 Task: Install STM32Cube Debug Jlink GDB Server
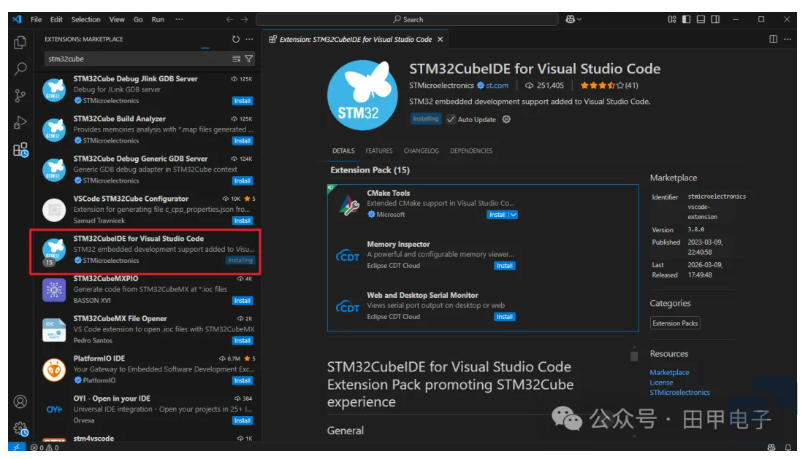click(242, 101)
